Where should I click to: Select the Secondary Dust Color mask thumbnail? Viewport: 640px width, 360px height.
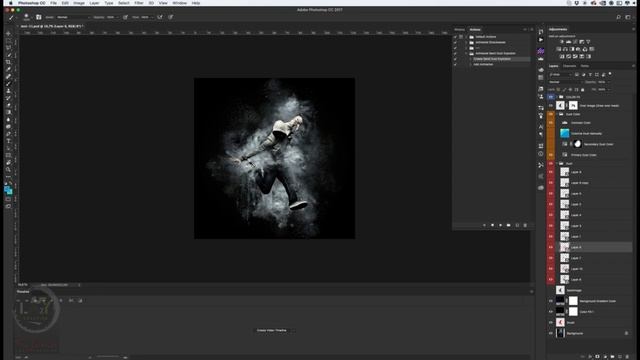point(577,144)
